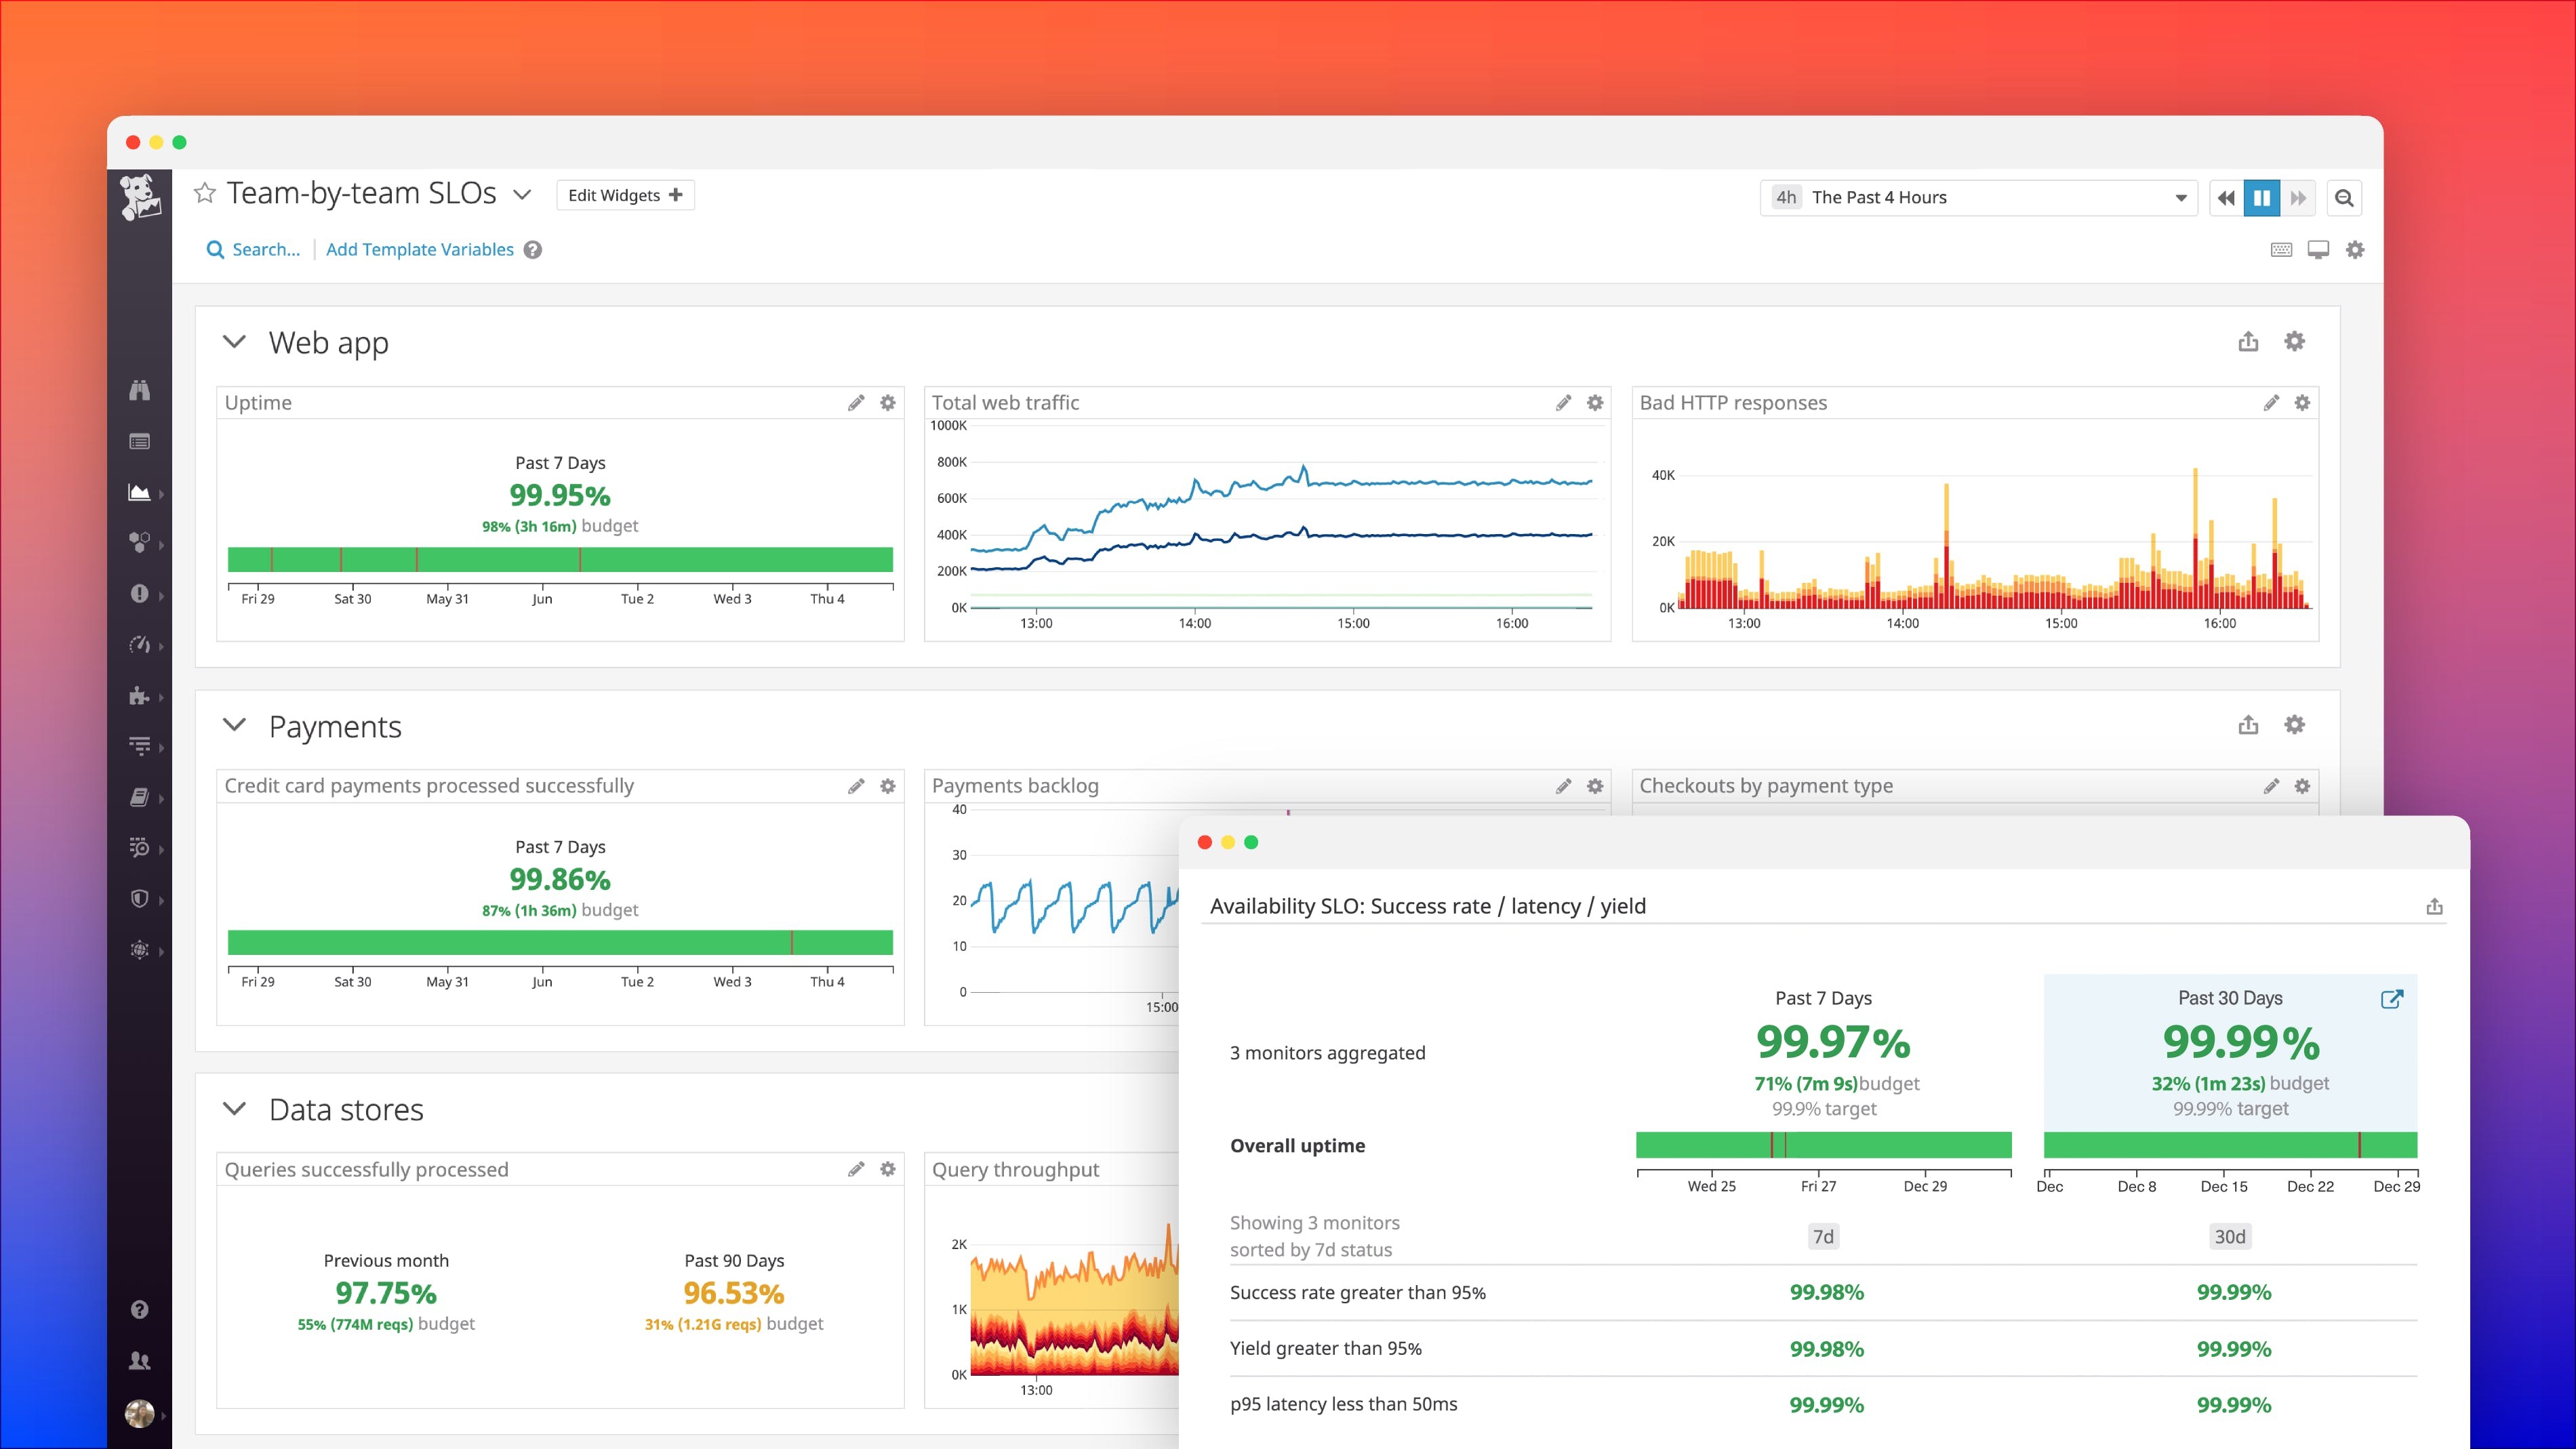This screenshot has height=1449, width=2576.
Task: Pause live dashboard updates
Action: click(2262, 198)
